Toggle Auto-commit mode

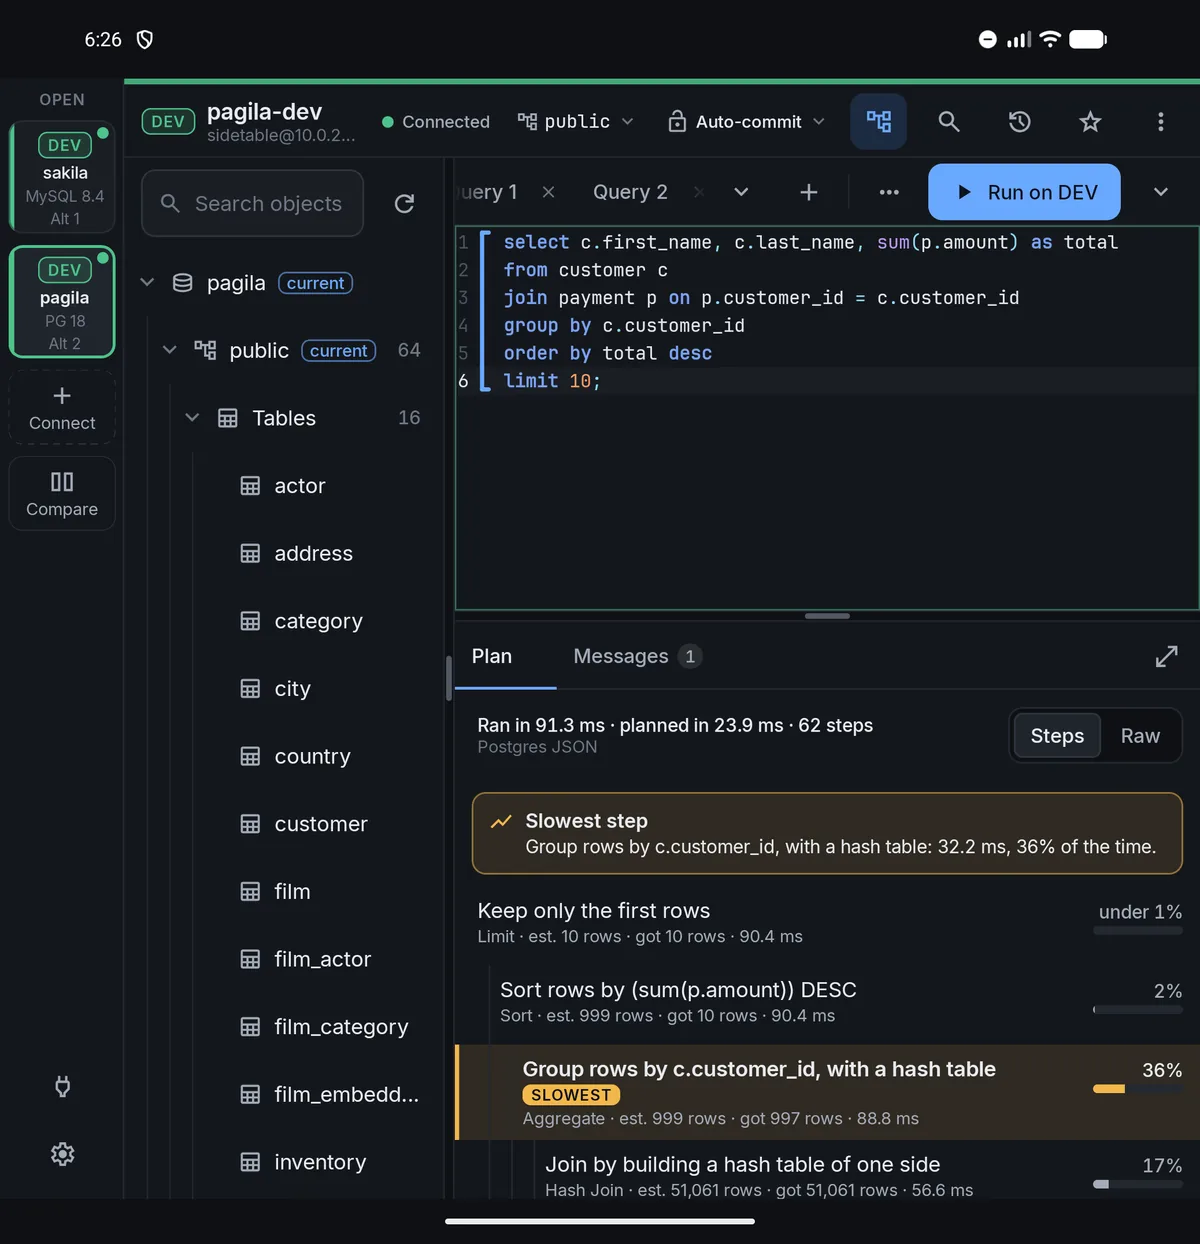pos(747,121)
